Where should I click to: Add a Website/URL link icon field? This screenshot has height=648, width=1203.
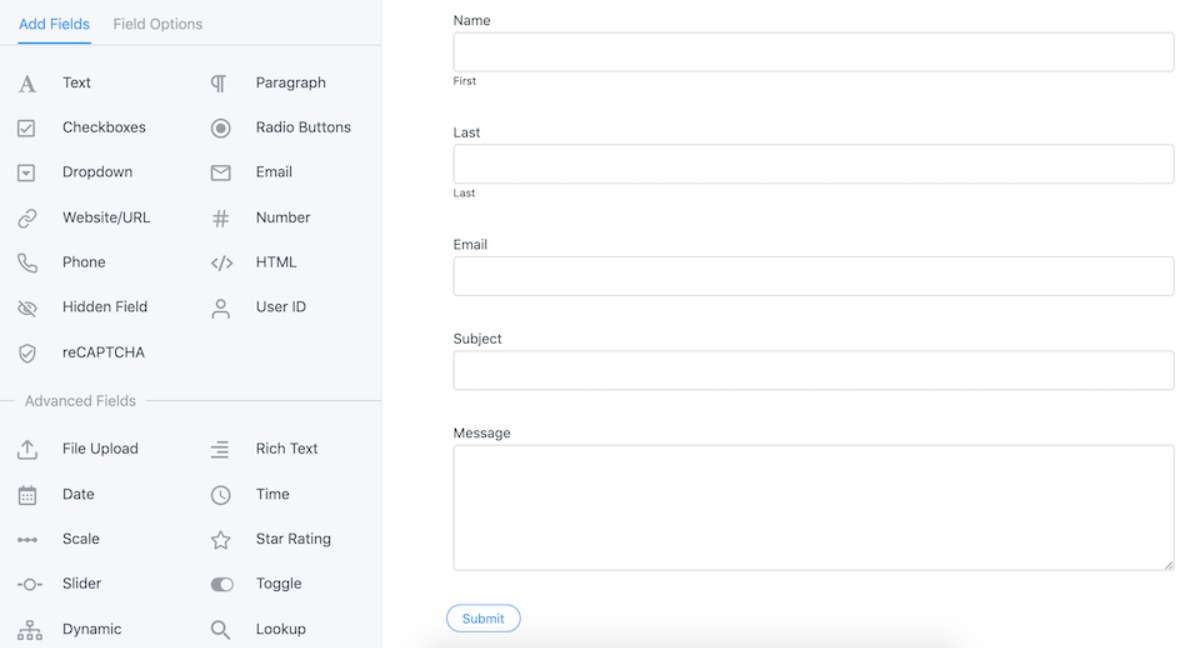27,218
